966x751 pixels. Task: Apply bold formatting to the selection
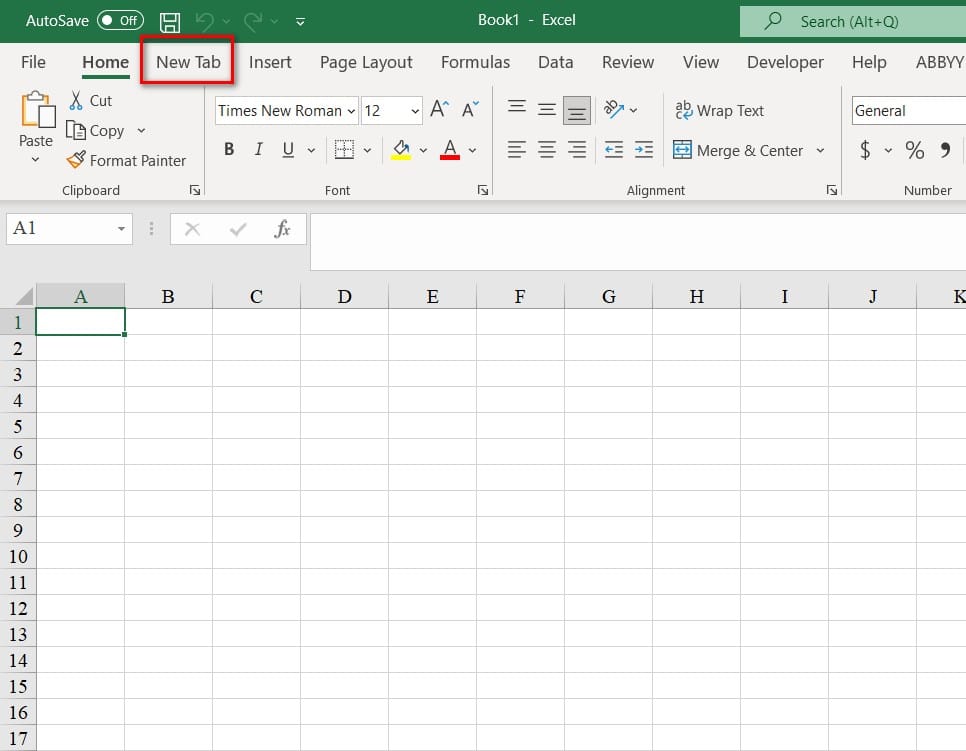click(x=228, y=148)
